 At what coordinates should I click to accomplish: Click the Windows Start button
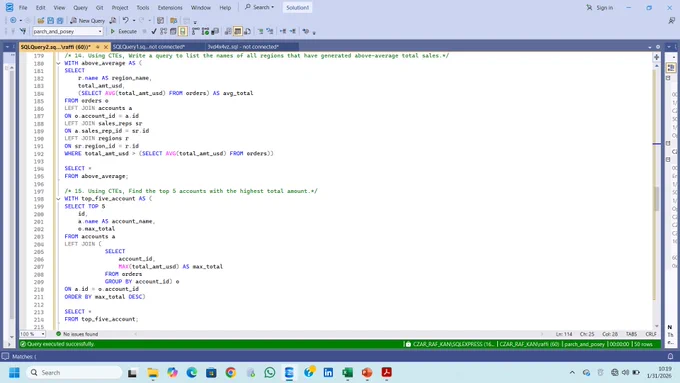tap(14, 373)
